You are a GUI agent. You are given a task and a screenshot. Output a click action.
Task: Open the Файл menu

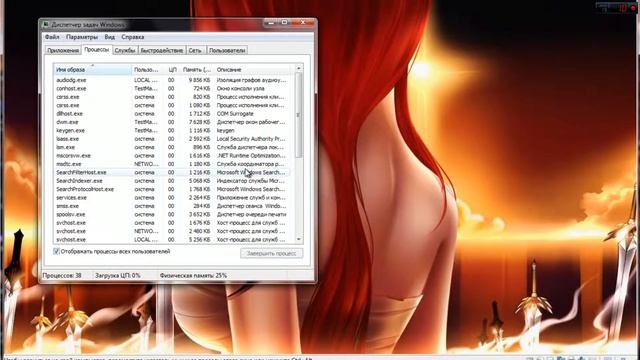[x=52, y=37]
